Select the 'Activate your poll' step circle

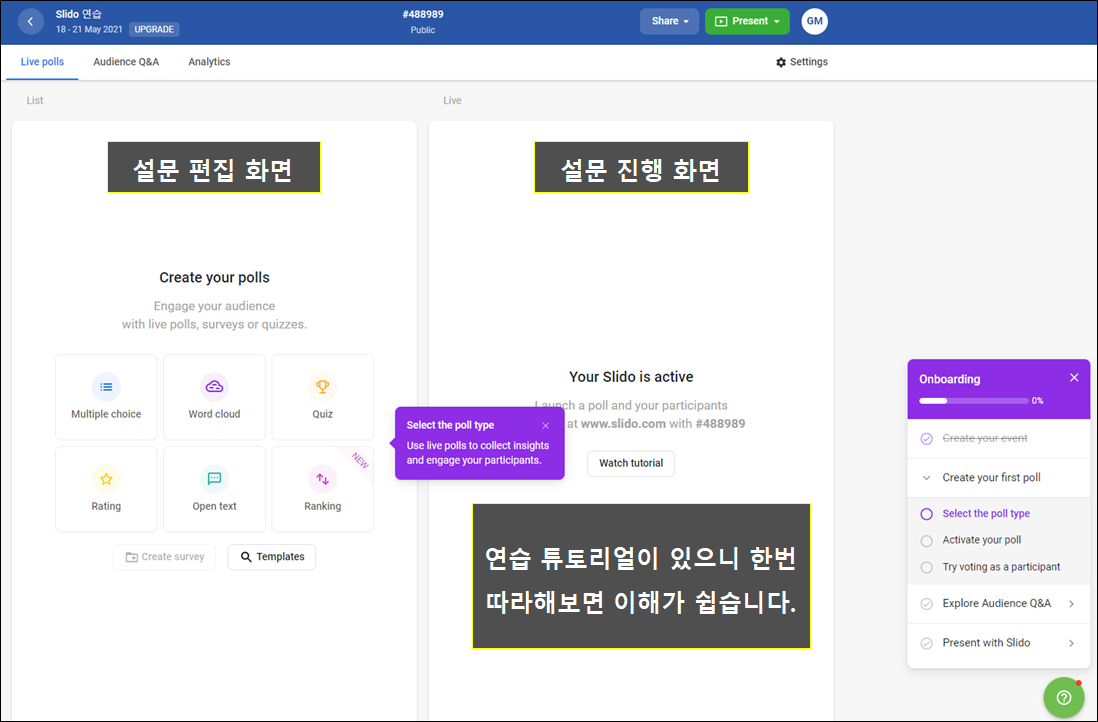(x=926, y=541)
